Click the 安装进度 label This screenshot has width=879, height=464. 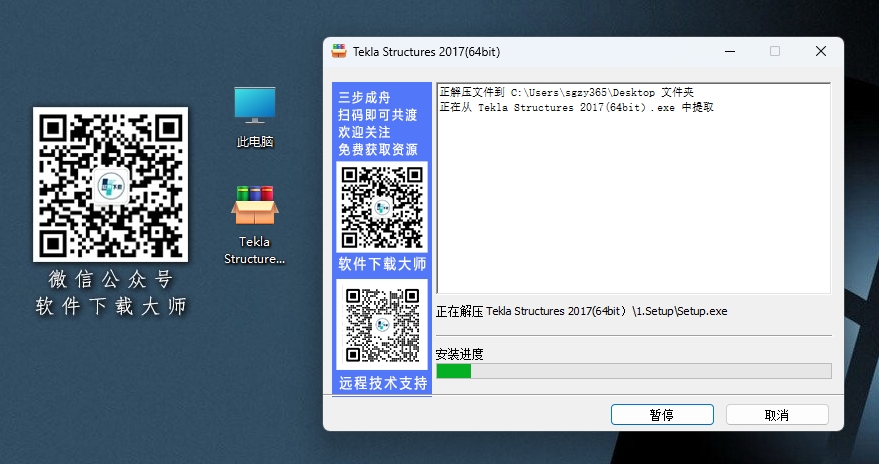pos(459,354)
